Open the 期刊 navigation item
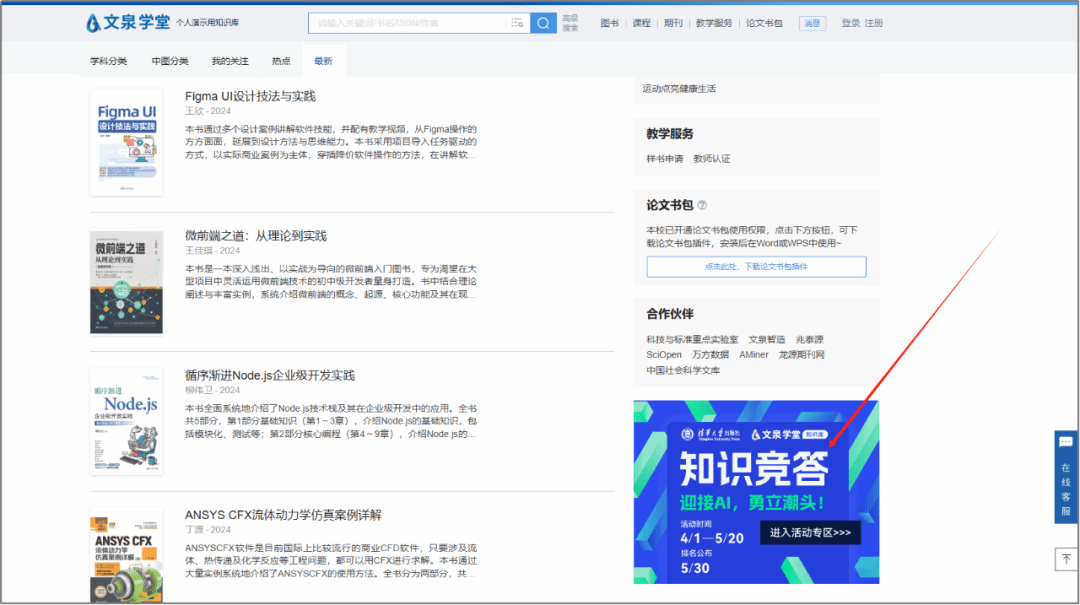Screen dimensions: 1080x605 pos(673,23)
